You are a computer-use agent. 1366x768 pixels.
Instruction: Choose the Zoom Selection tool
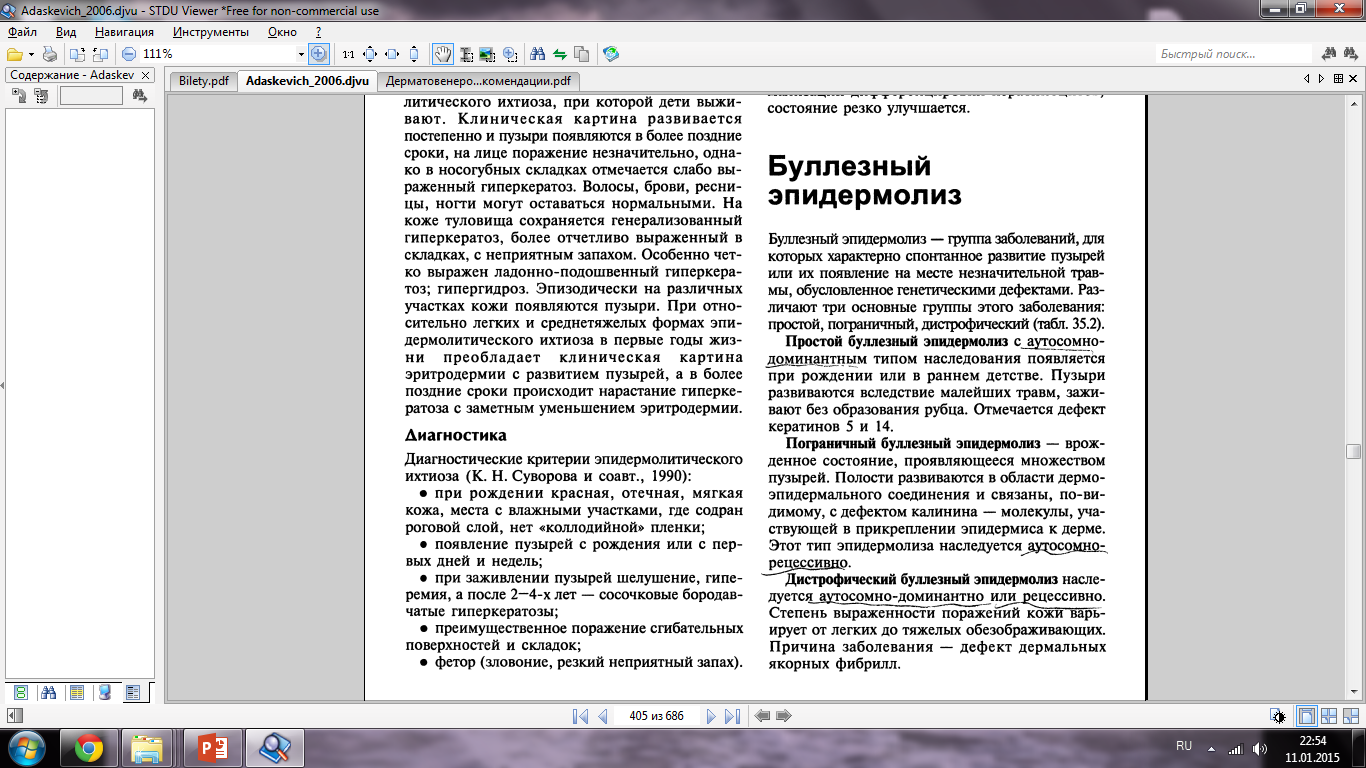(510, 54)
